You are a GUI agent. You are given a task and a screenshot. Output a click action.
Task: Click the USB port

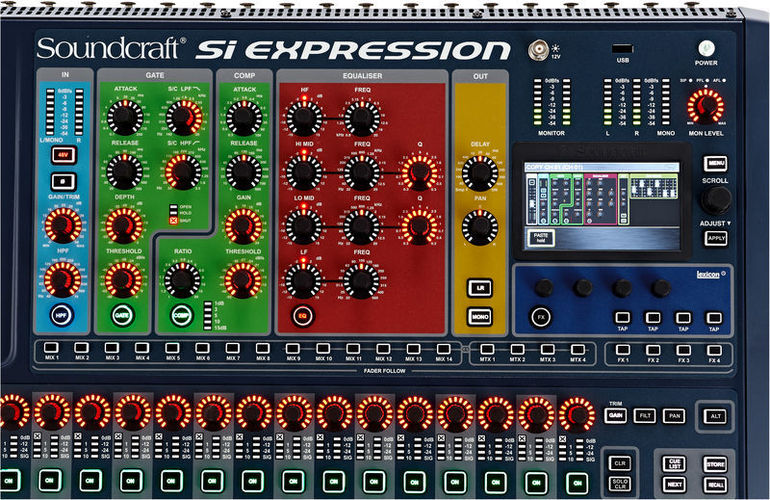tap(622, 49)
